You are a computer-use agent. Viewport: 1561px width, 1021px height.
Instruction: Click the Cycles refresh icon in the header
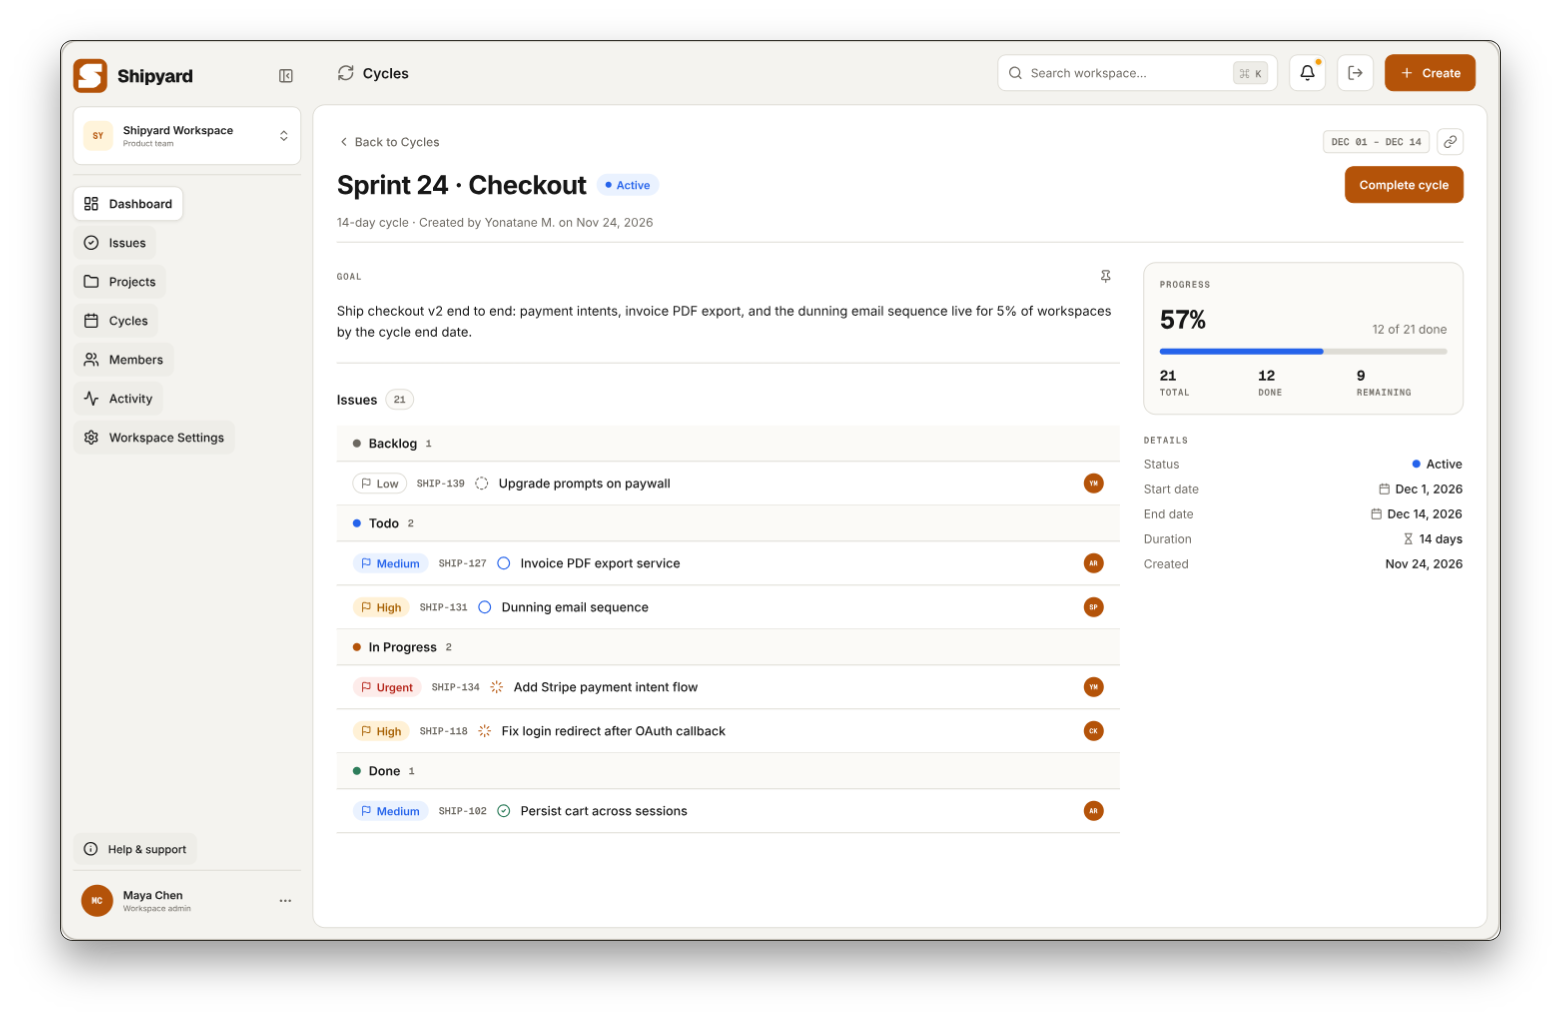(x=346, y=73)
